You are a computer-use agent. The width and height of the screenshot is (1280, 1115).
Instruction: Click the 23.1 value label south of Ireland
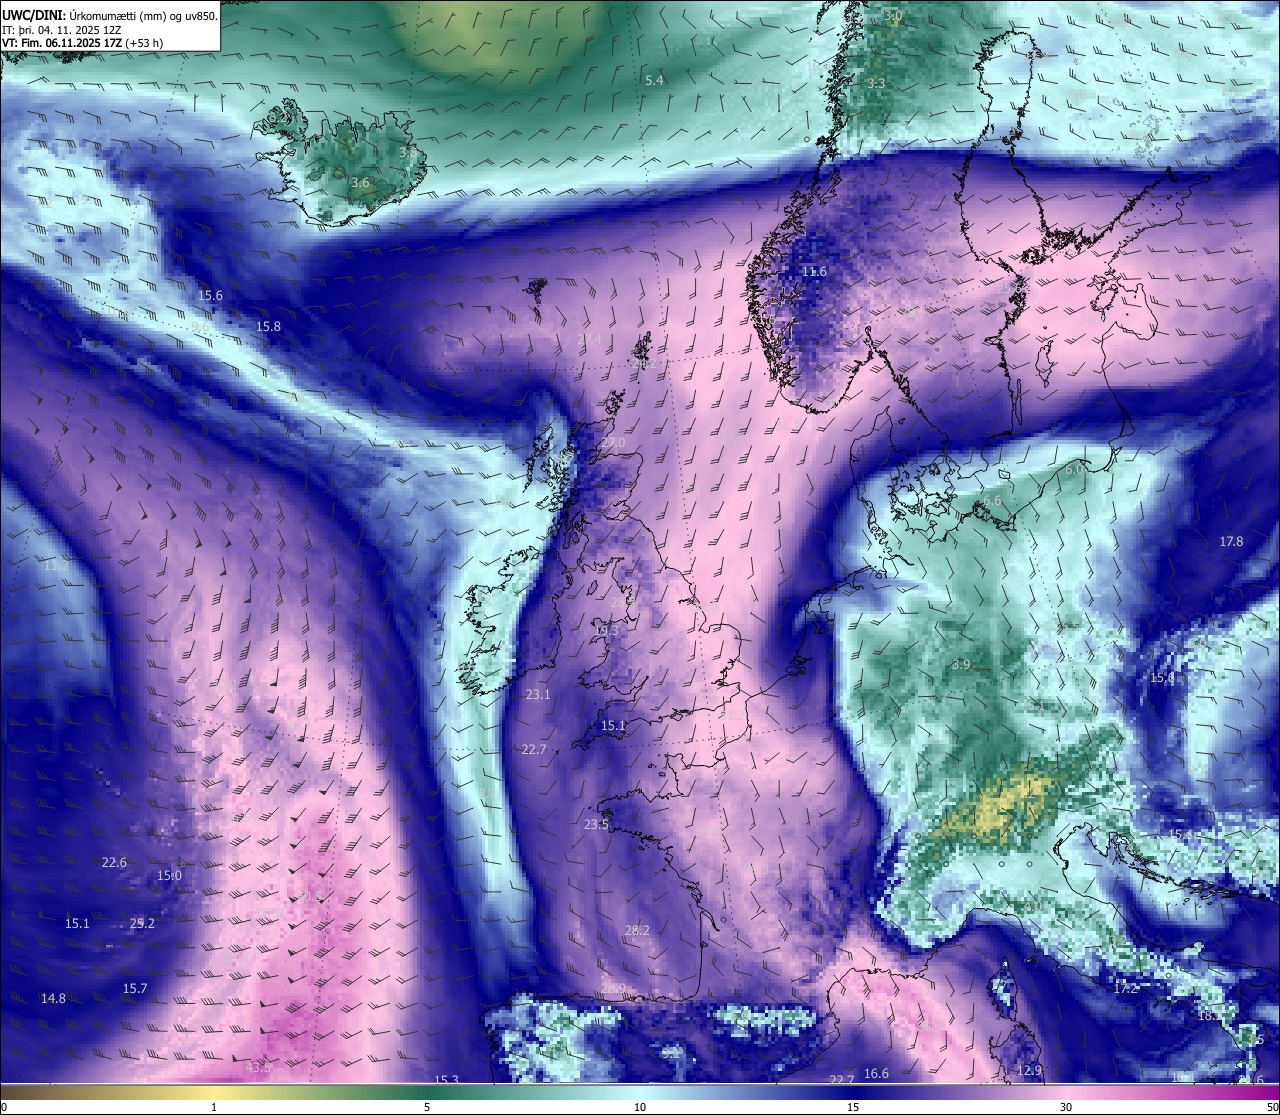point(538,694)
